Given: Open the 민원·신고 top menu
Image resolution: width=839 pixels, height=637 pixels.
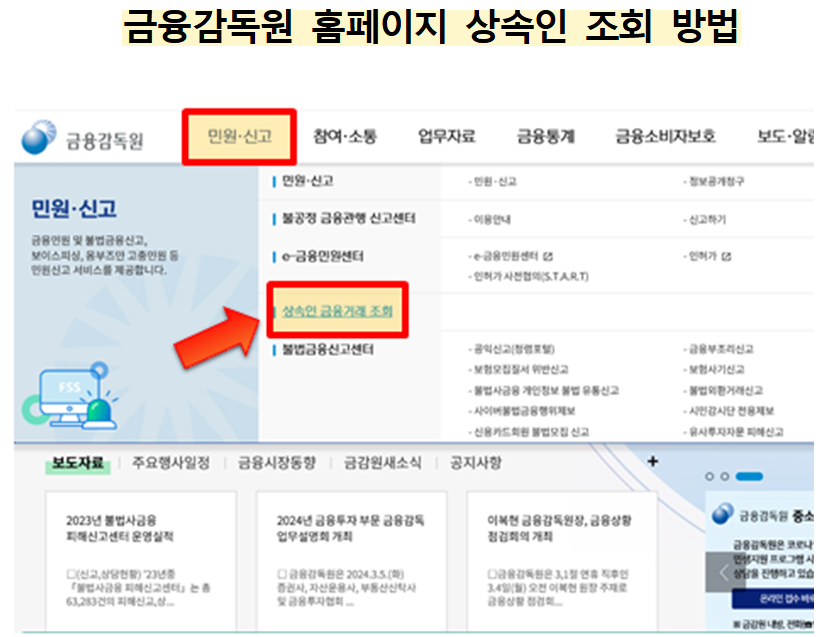Looking at the screenshot, I should tap(239, 137).
